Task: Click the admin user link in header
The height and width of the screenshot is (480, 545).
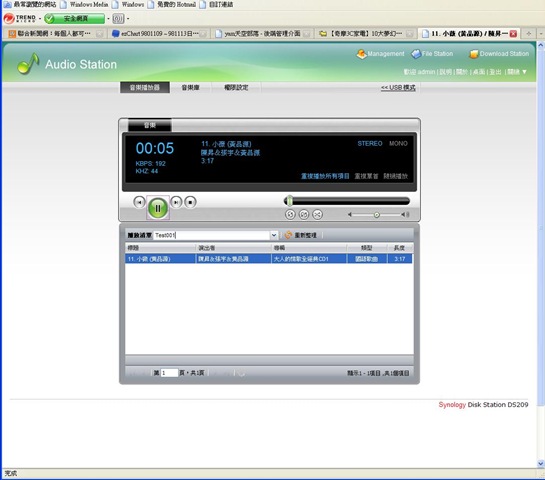Action: [x=426, y=72]
